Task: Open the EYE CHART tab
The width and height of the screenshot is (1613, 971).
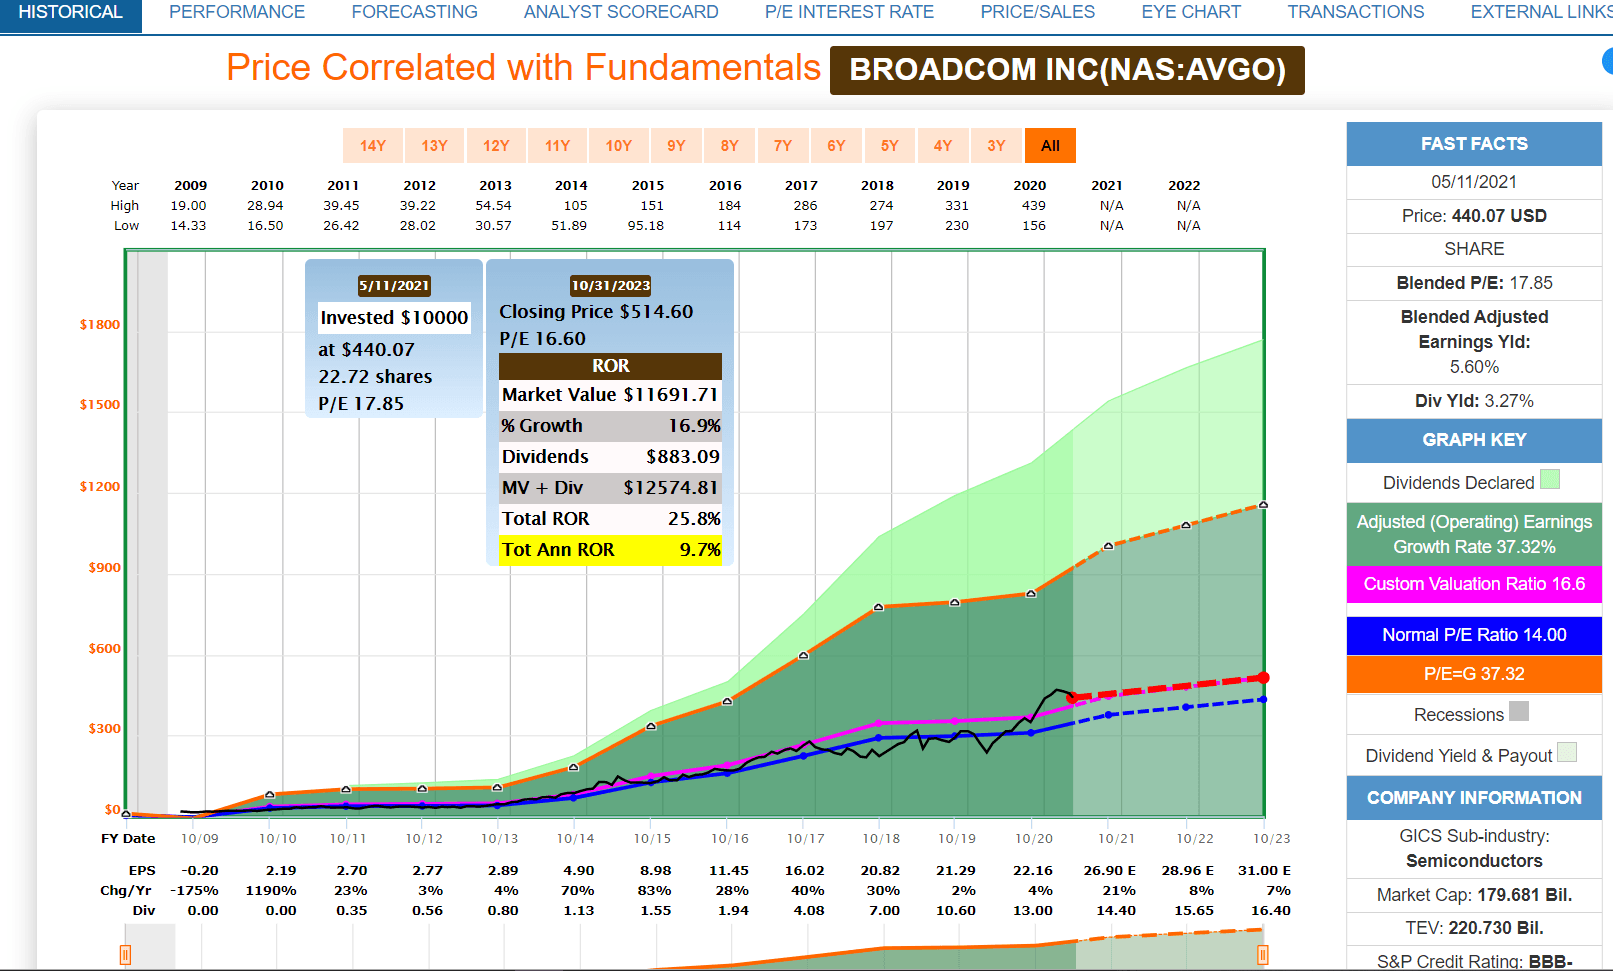Action: click(1191, 13)
